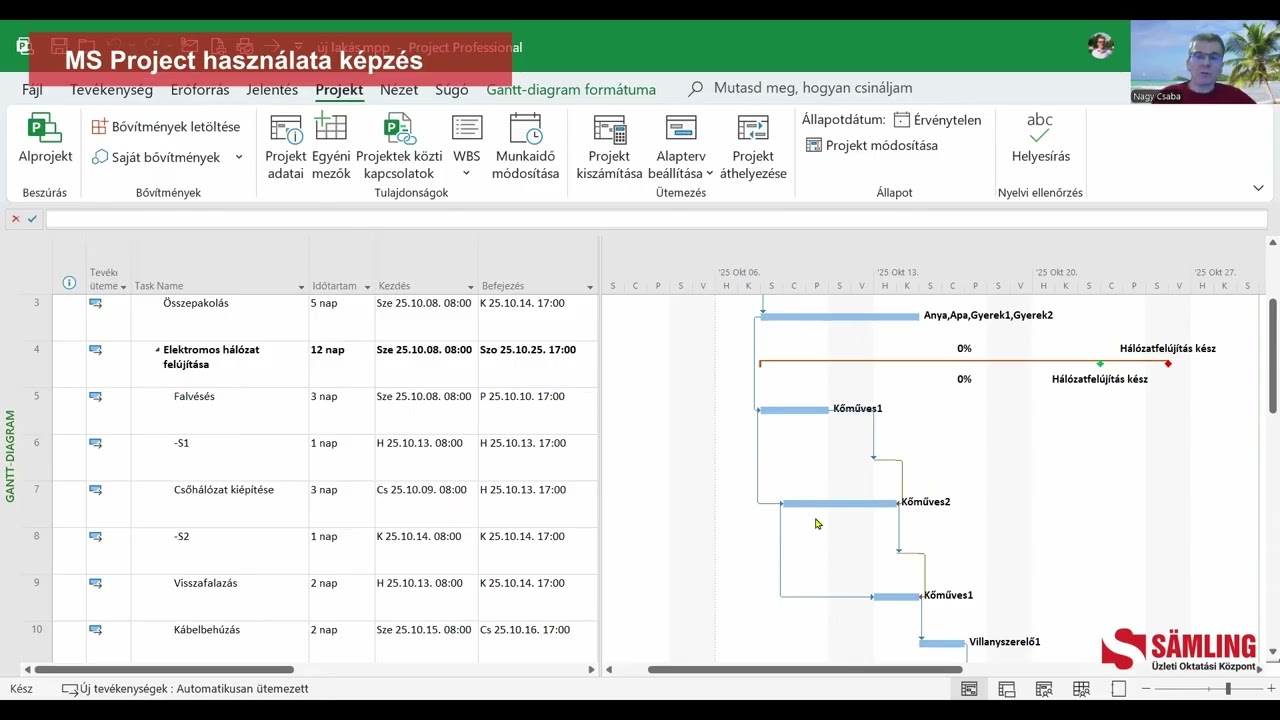Open Kezdés column filter dropdown
1280x720 pixels.
click(x=470, y=287)
